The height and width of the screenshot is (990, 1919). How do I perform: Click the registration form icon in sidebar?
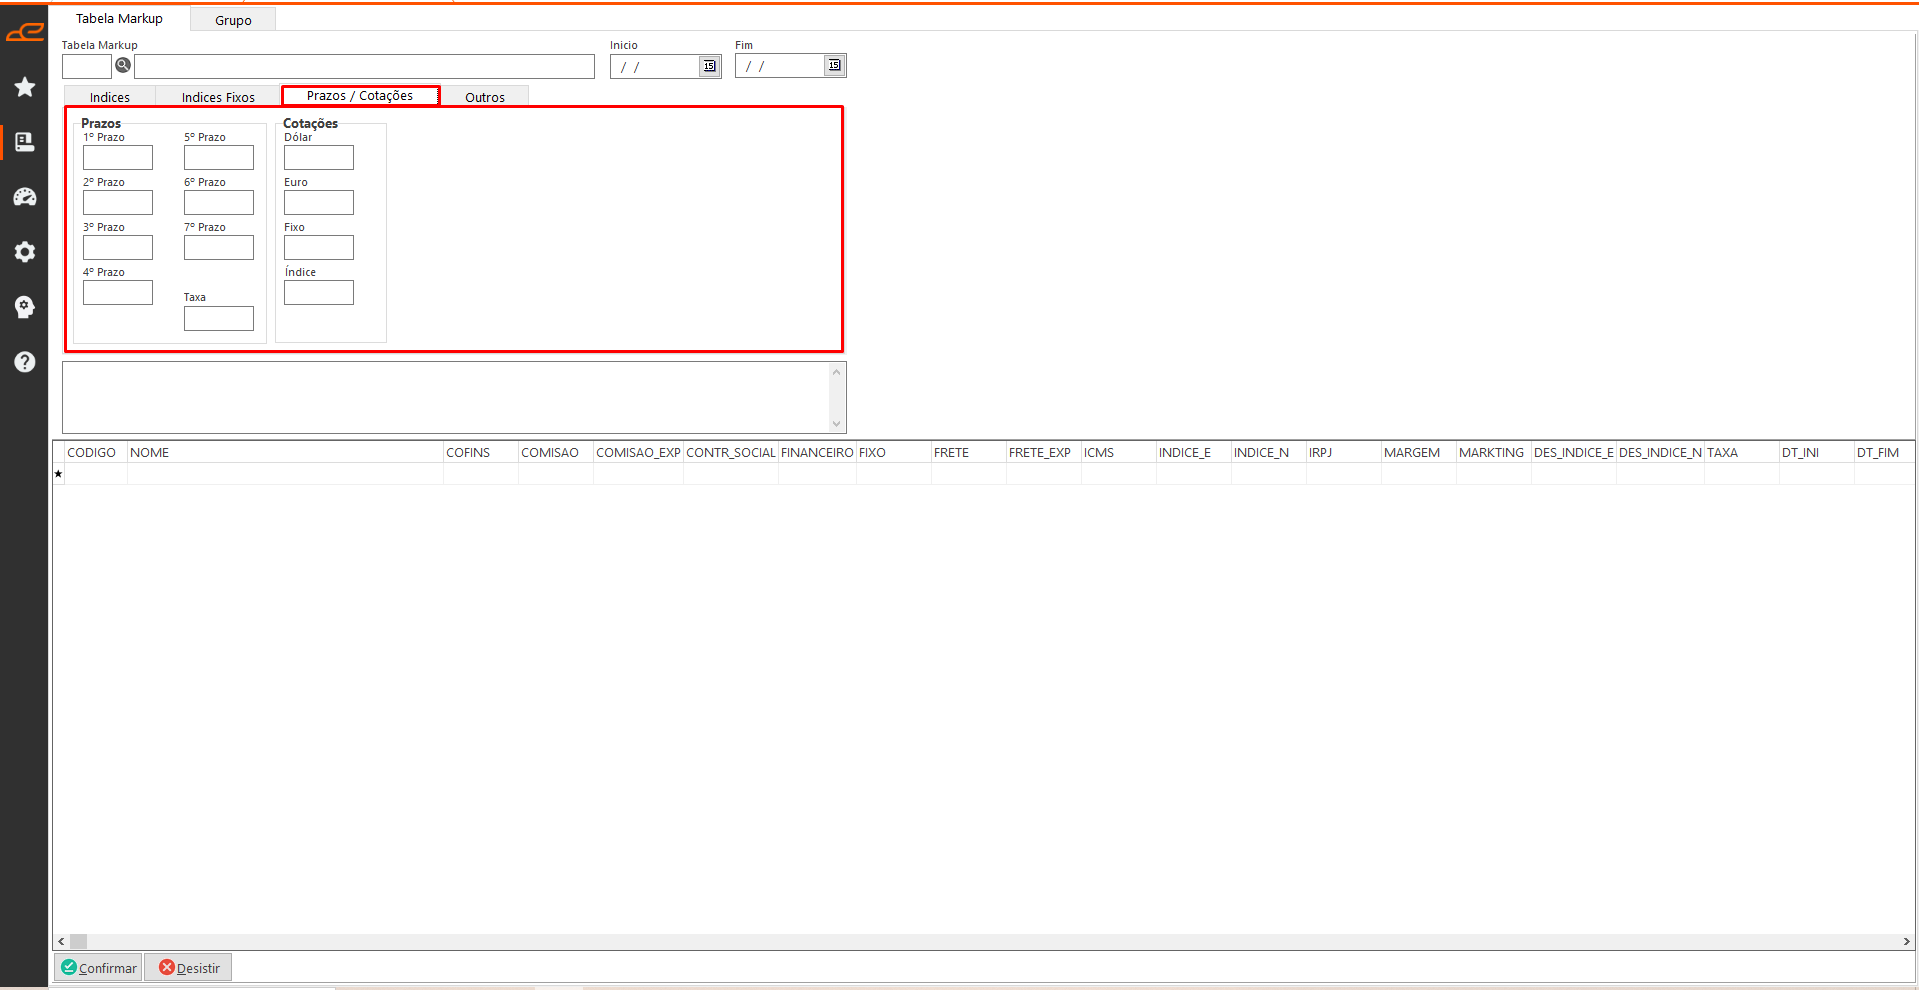25,142
